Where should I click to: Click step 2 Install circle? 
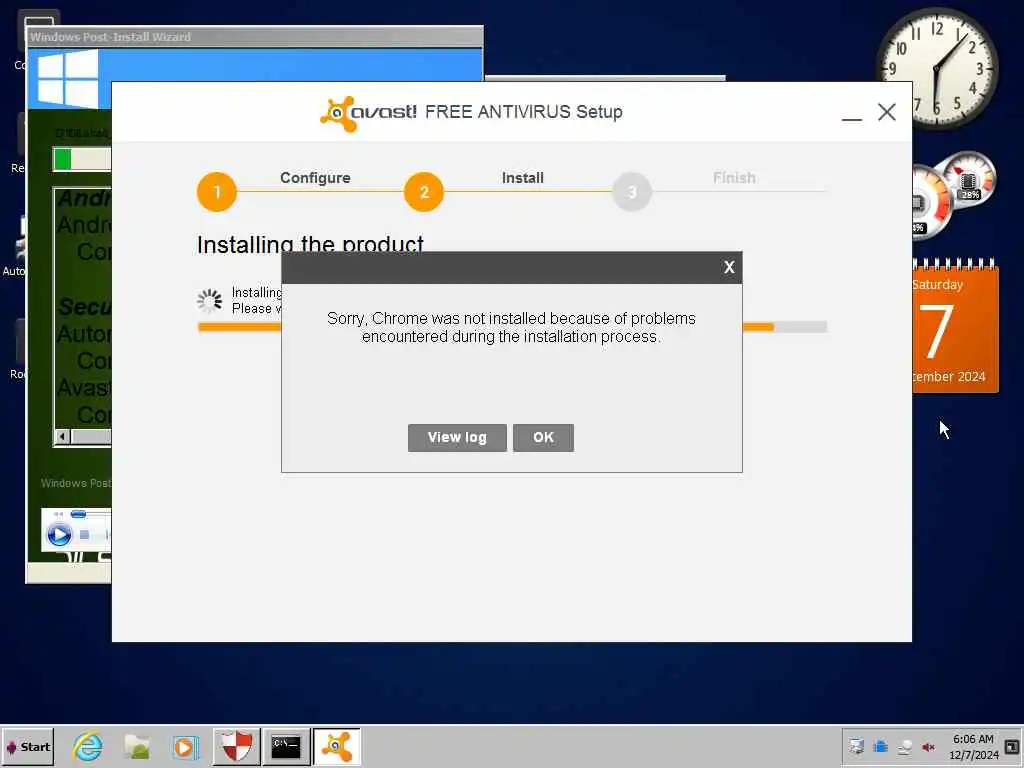(x=424, y=192)
